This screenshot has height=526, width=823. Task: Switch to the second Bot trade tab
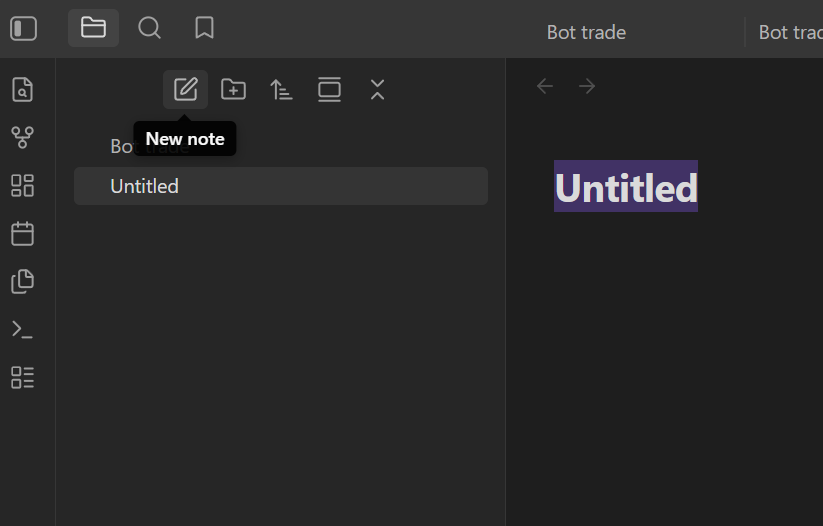[790, 33]
